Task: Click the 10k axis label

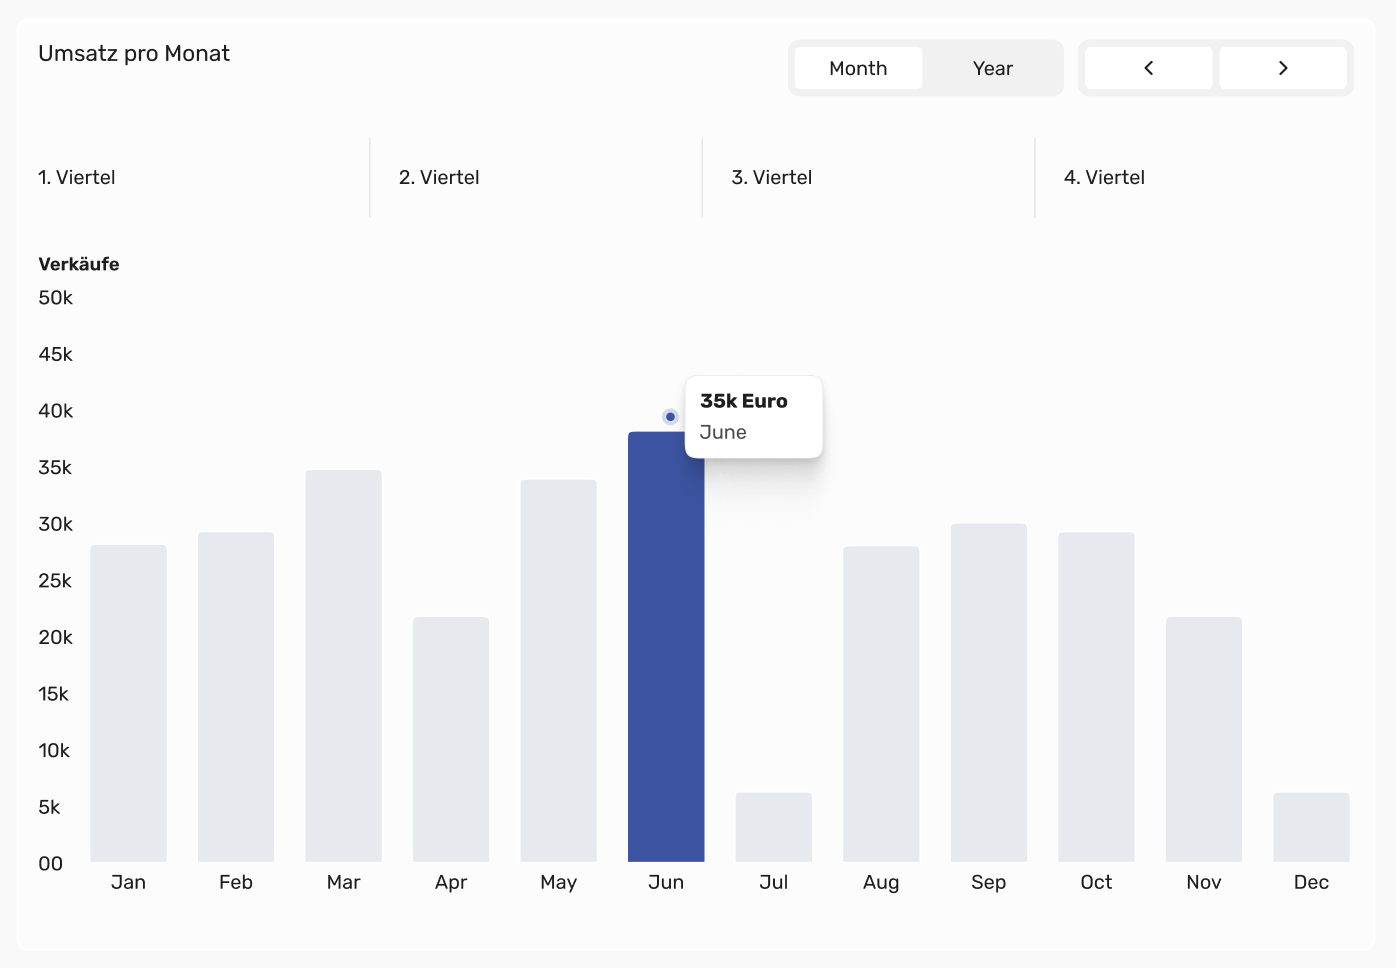Action: pos(54,750)
